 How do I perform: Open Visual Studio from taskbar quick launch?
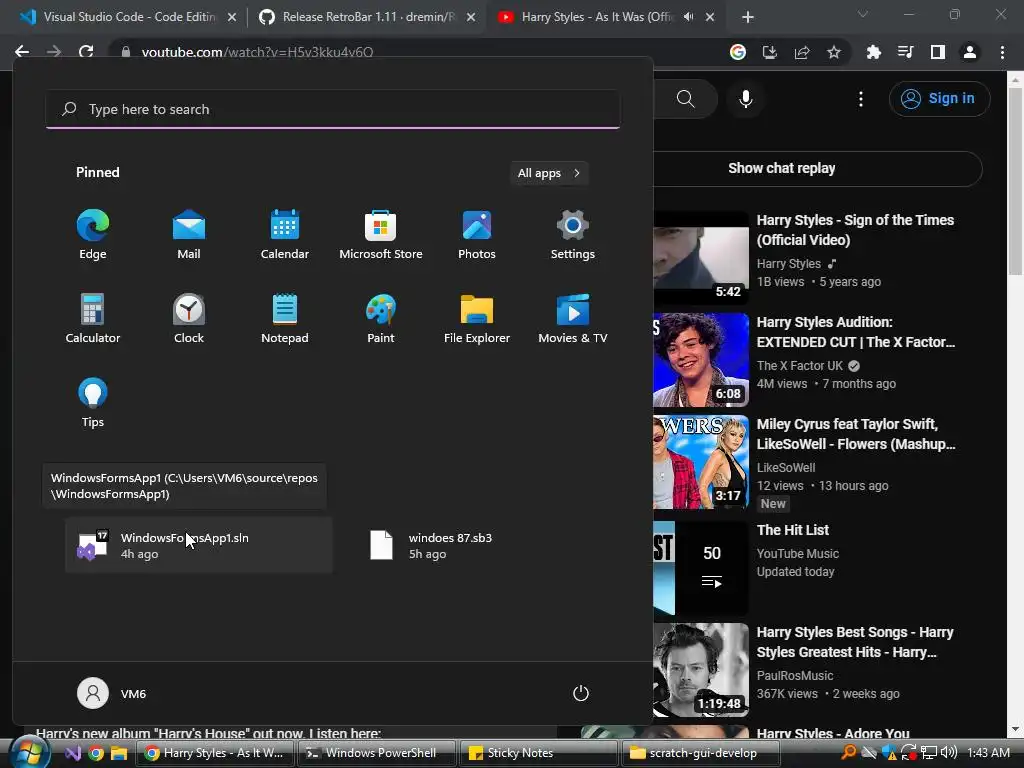[73, 754]
